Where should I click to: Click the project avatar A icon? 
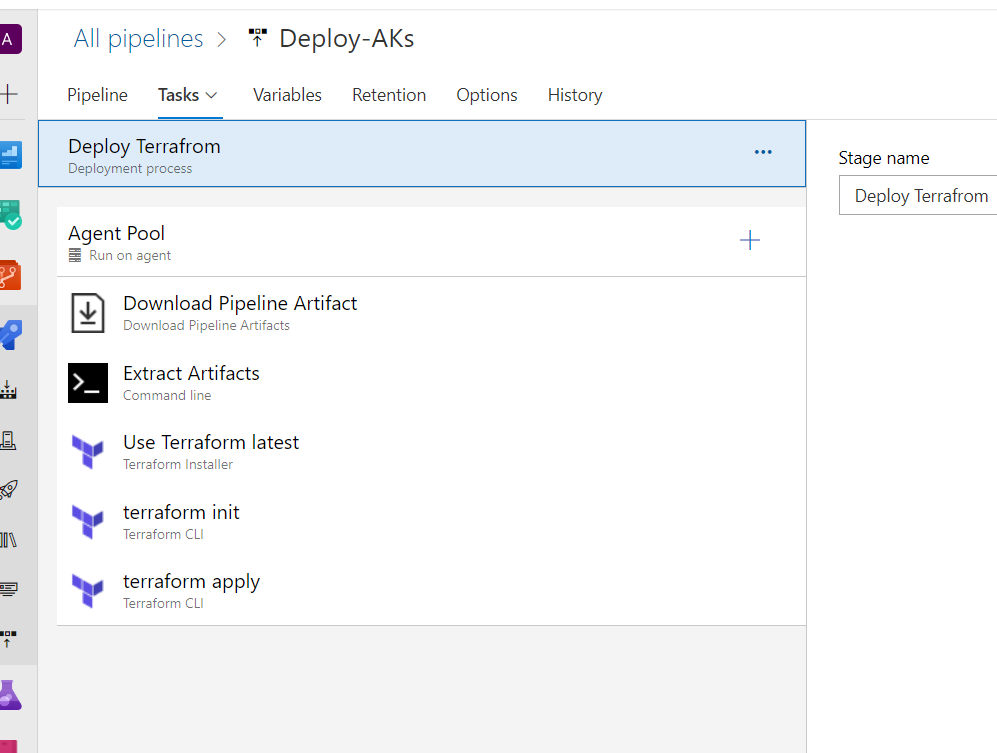coord(9,40)
